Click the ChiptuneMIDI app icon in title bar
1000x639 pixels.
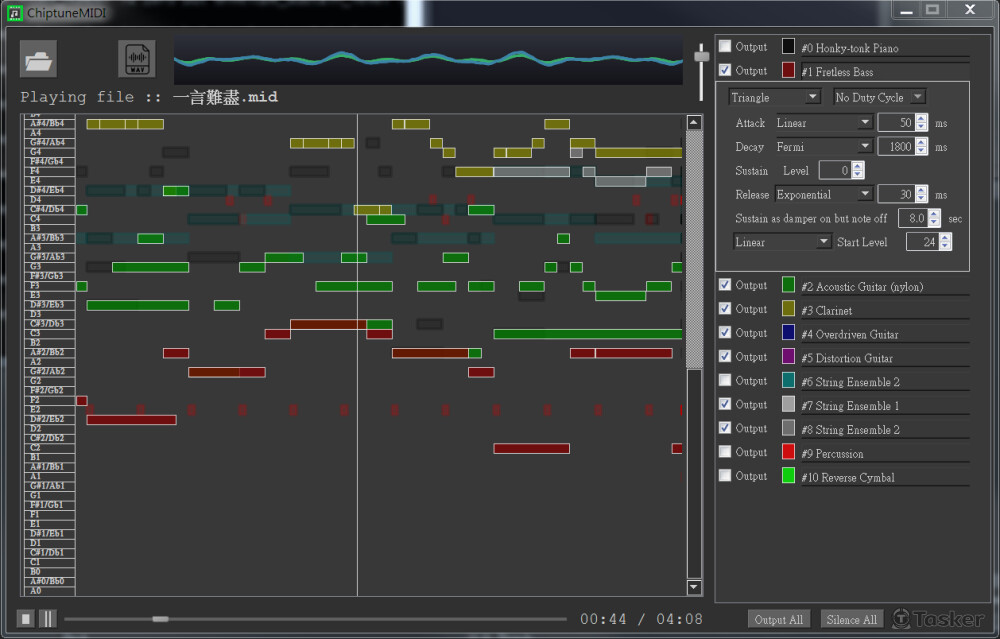[x=15, y=13]
